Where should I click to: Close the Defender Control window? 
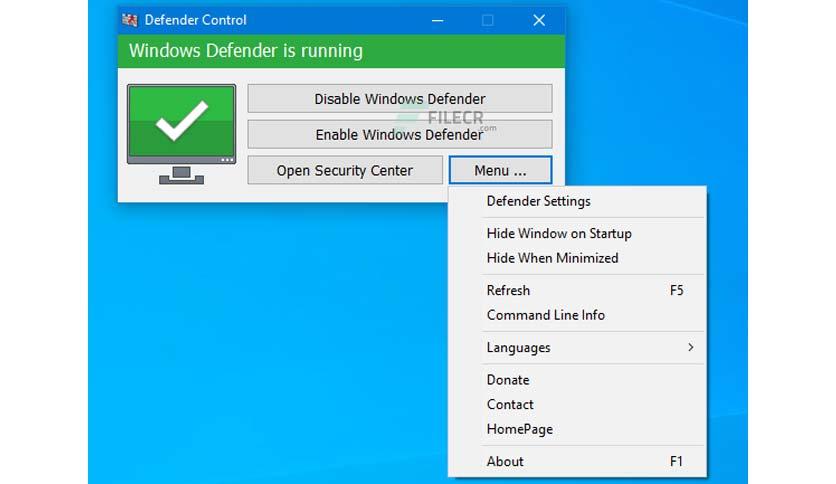[x=539, y=20]
